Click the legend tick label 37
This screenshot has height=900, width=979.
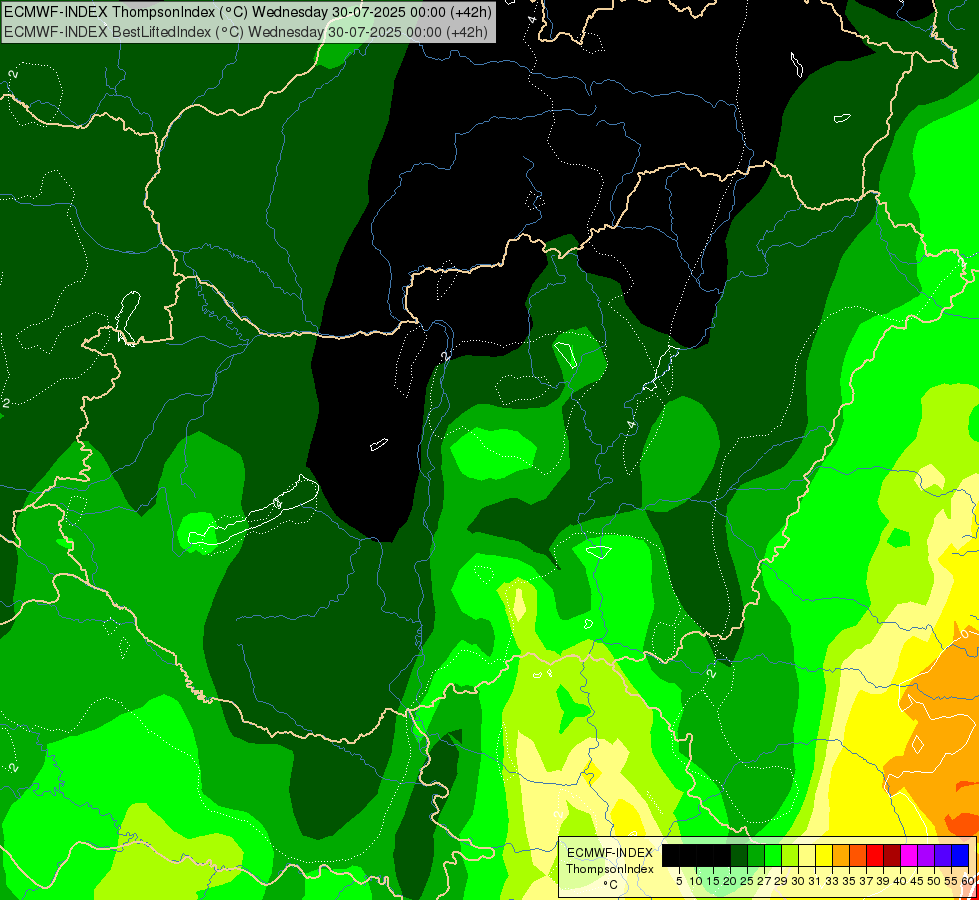[867, 881]
